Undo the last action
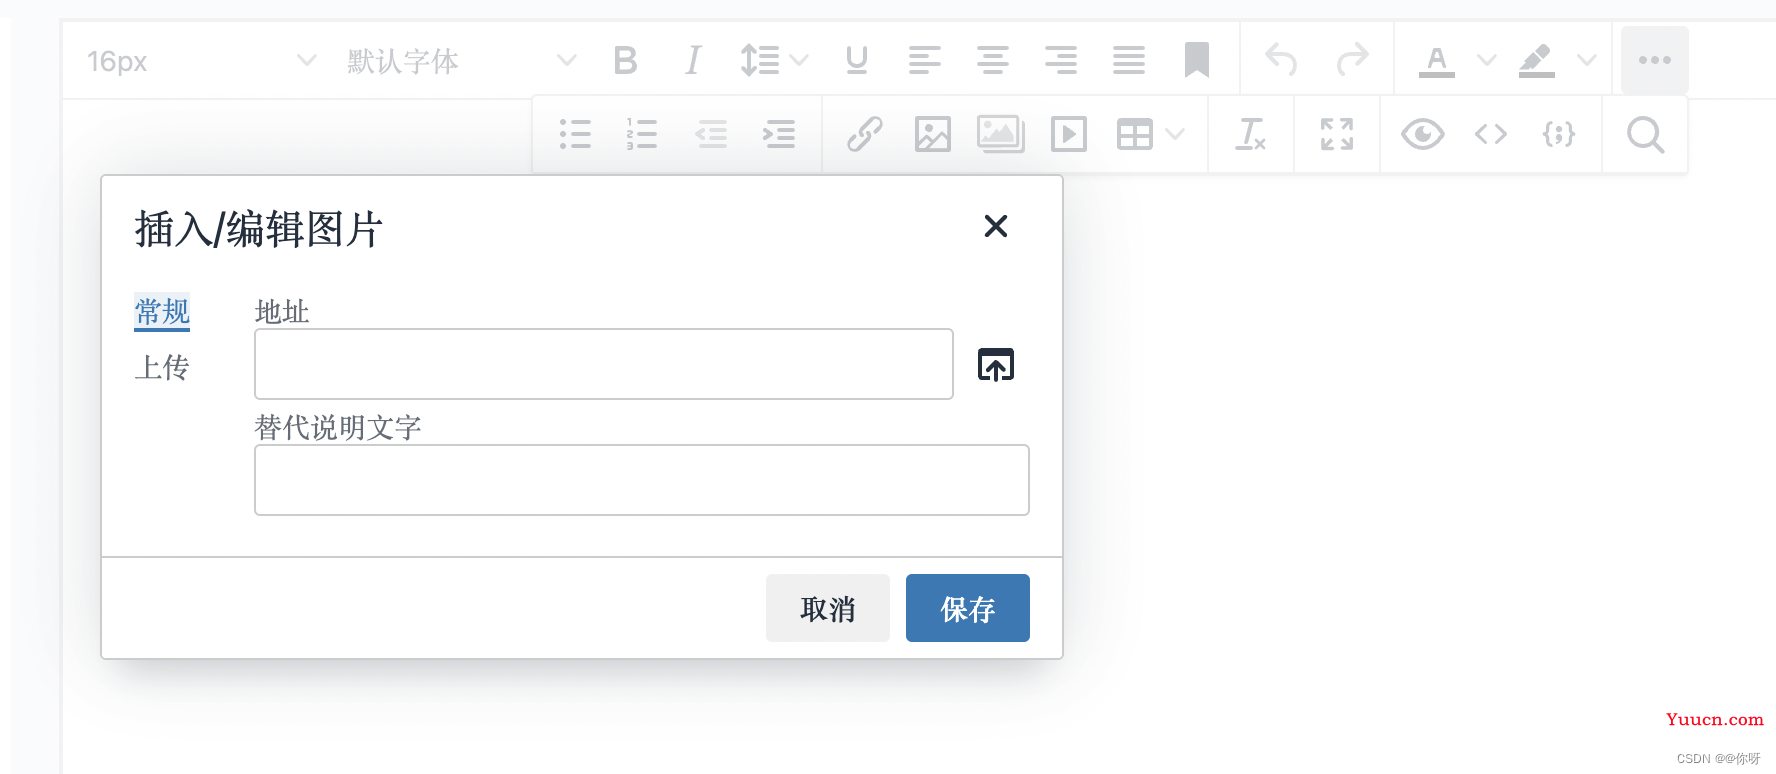The width and height of the screenshot is (1776, 774). pos(1281,61)
